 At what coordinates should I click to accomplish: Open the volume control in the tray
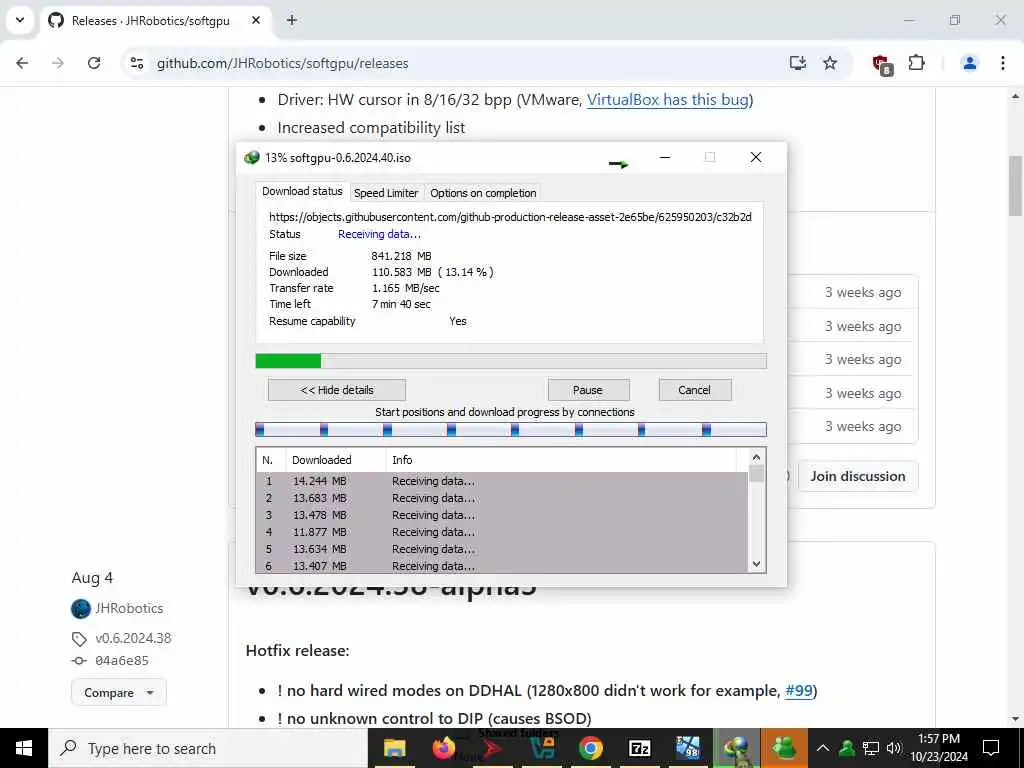(x=893, y=748)
